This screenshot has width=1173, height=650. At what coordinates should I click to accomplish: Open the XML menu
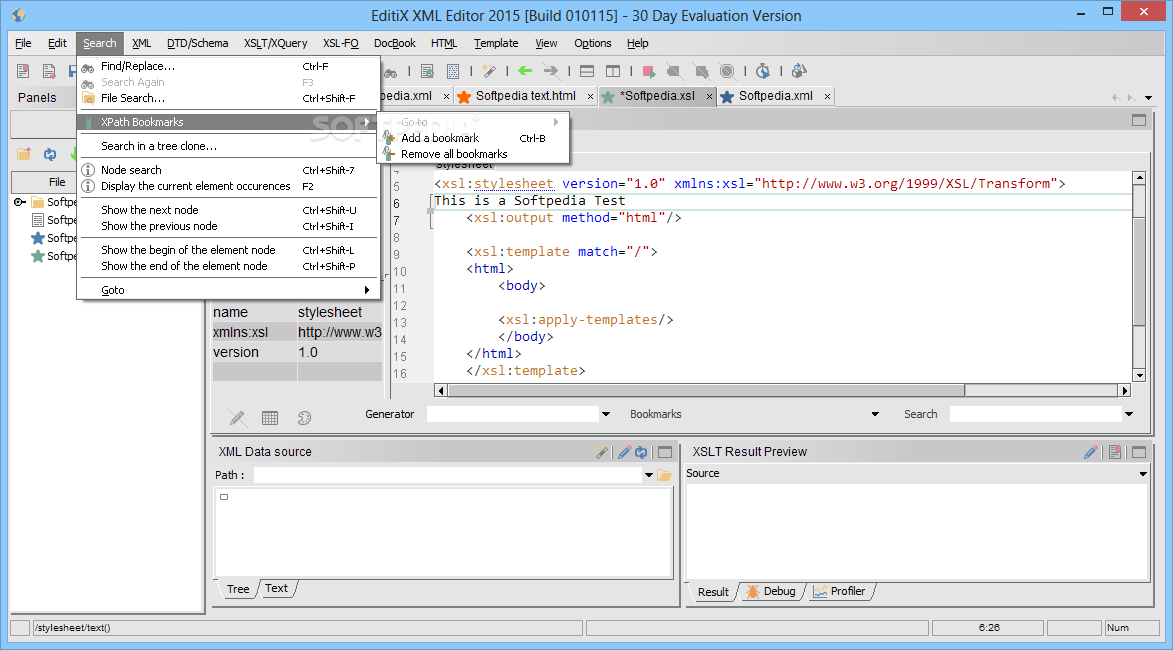(141, 43)
